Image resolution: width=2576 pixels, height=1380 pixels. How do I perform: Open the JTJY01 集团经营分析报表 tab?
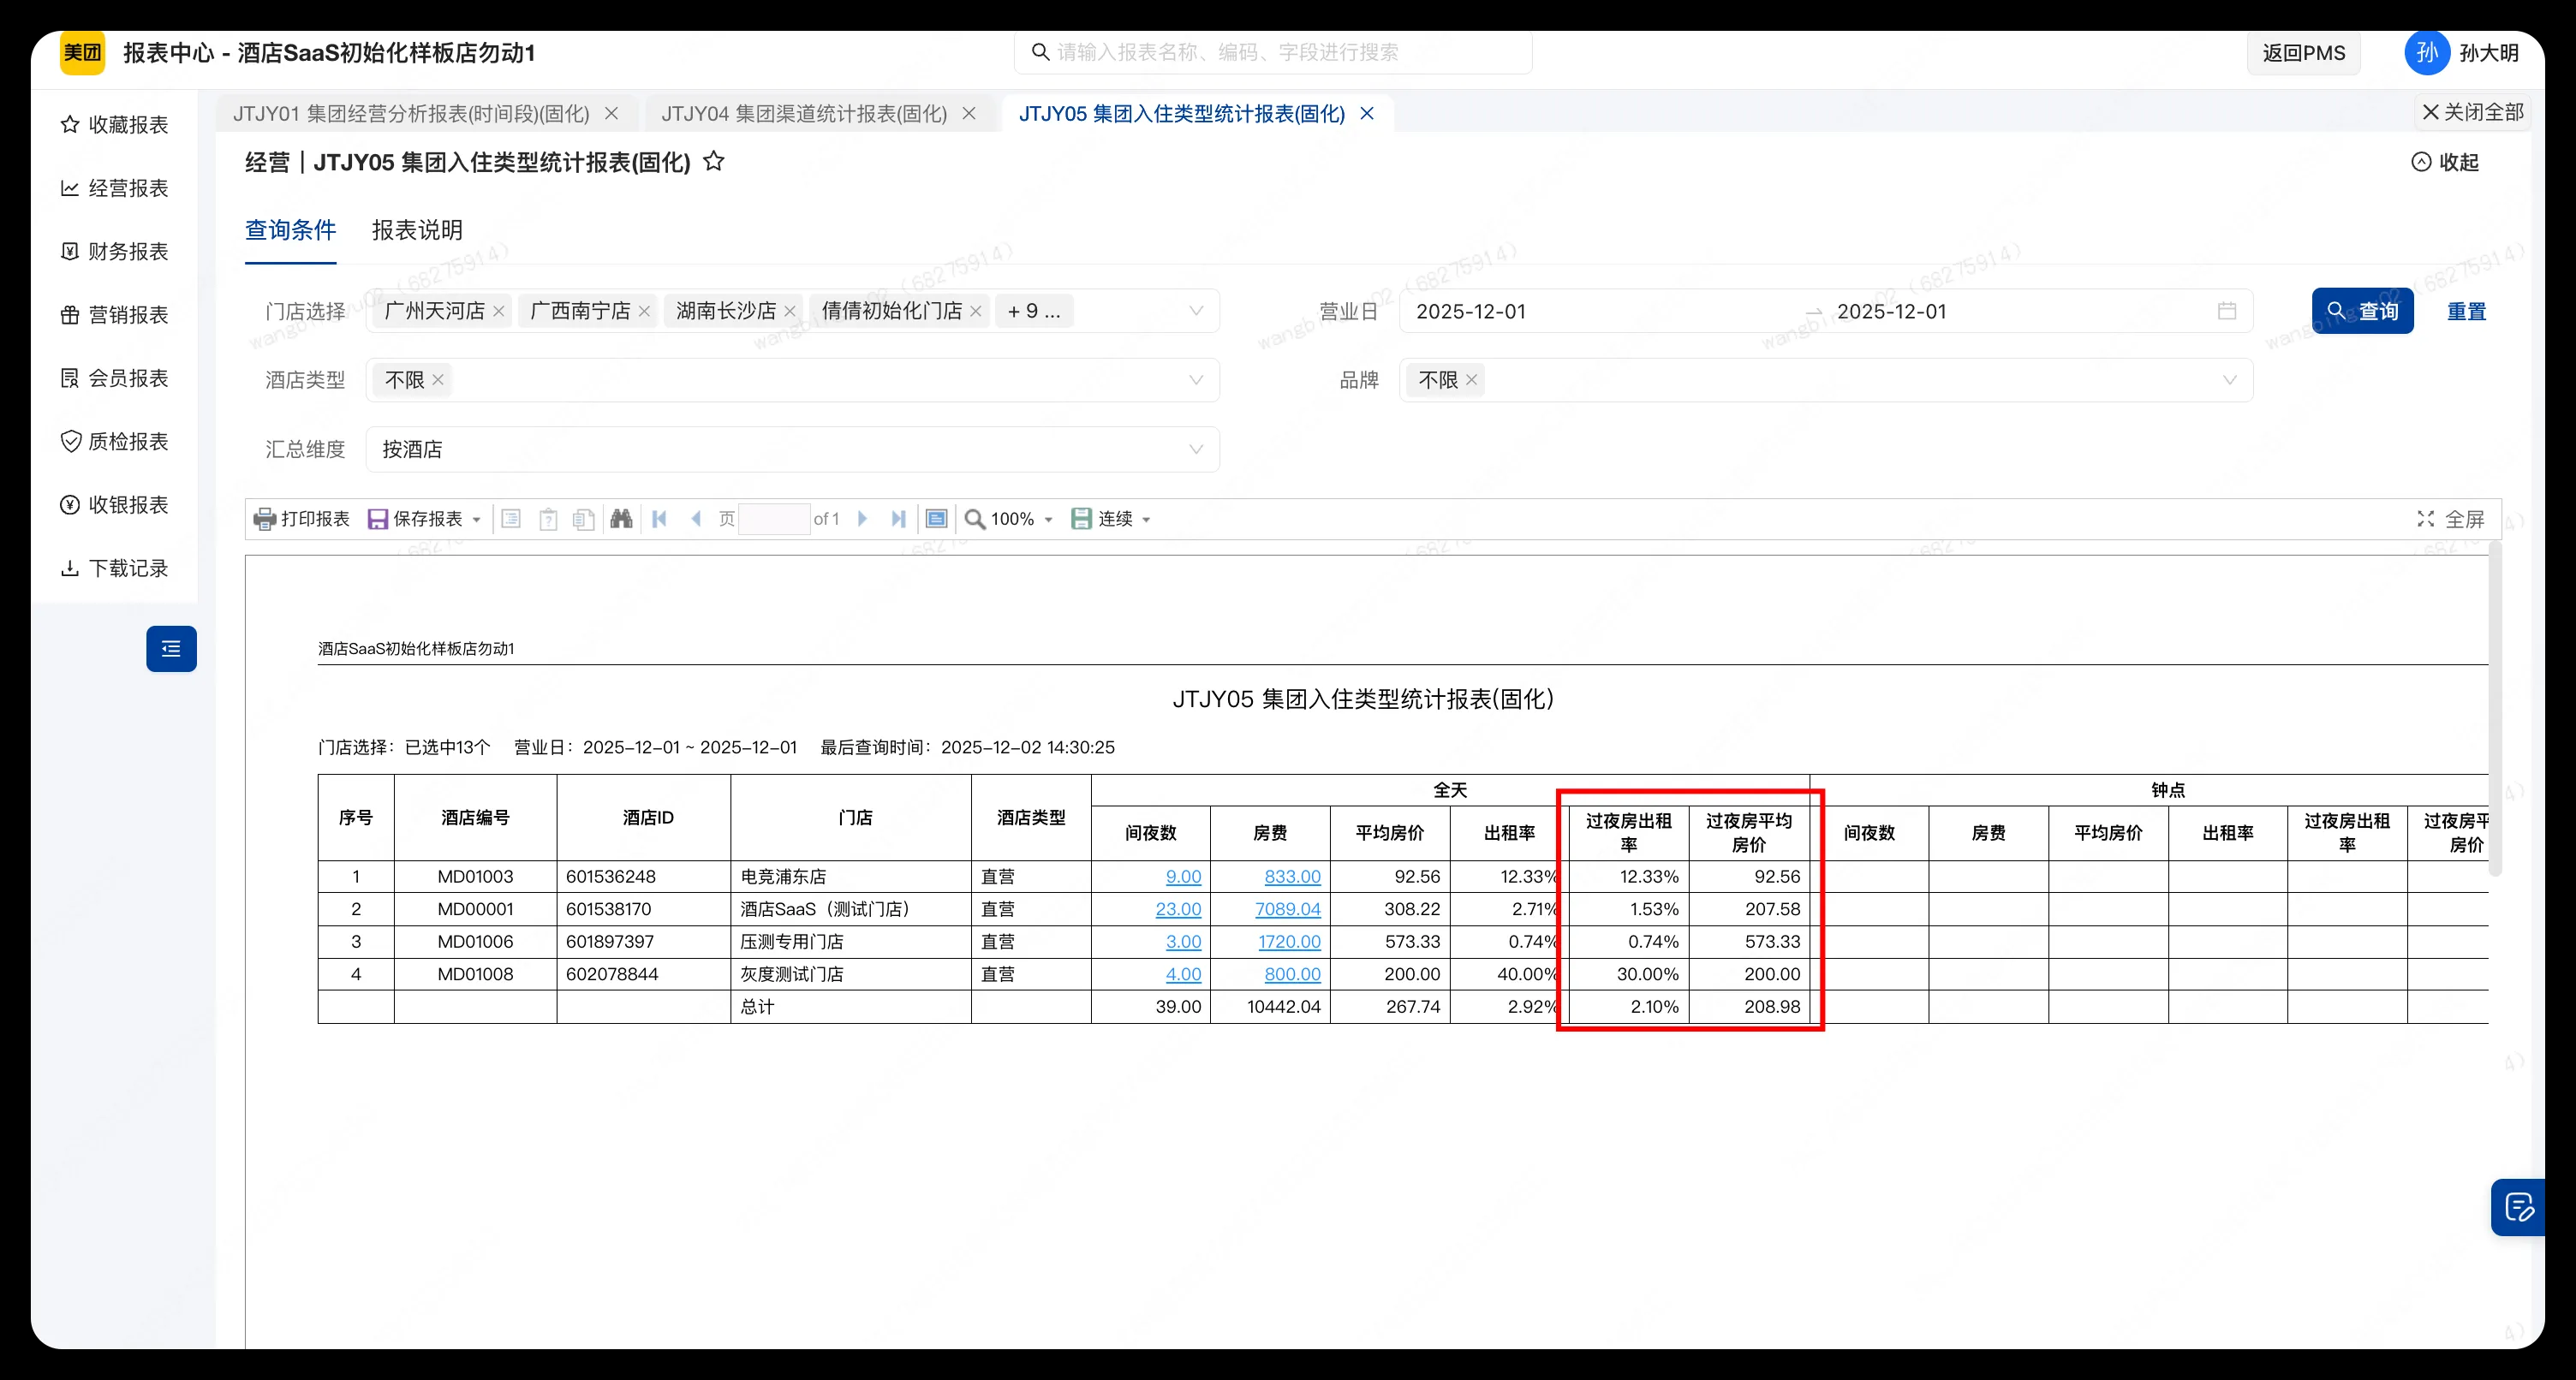click(410, 113)
